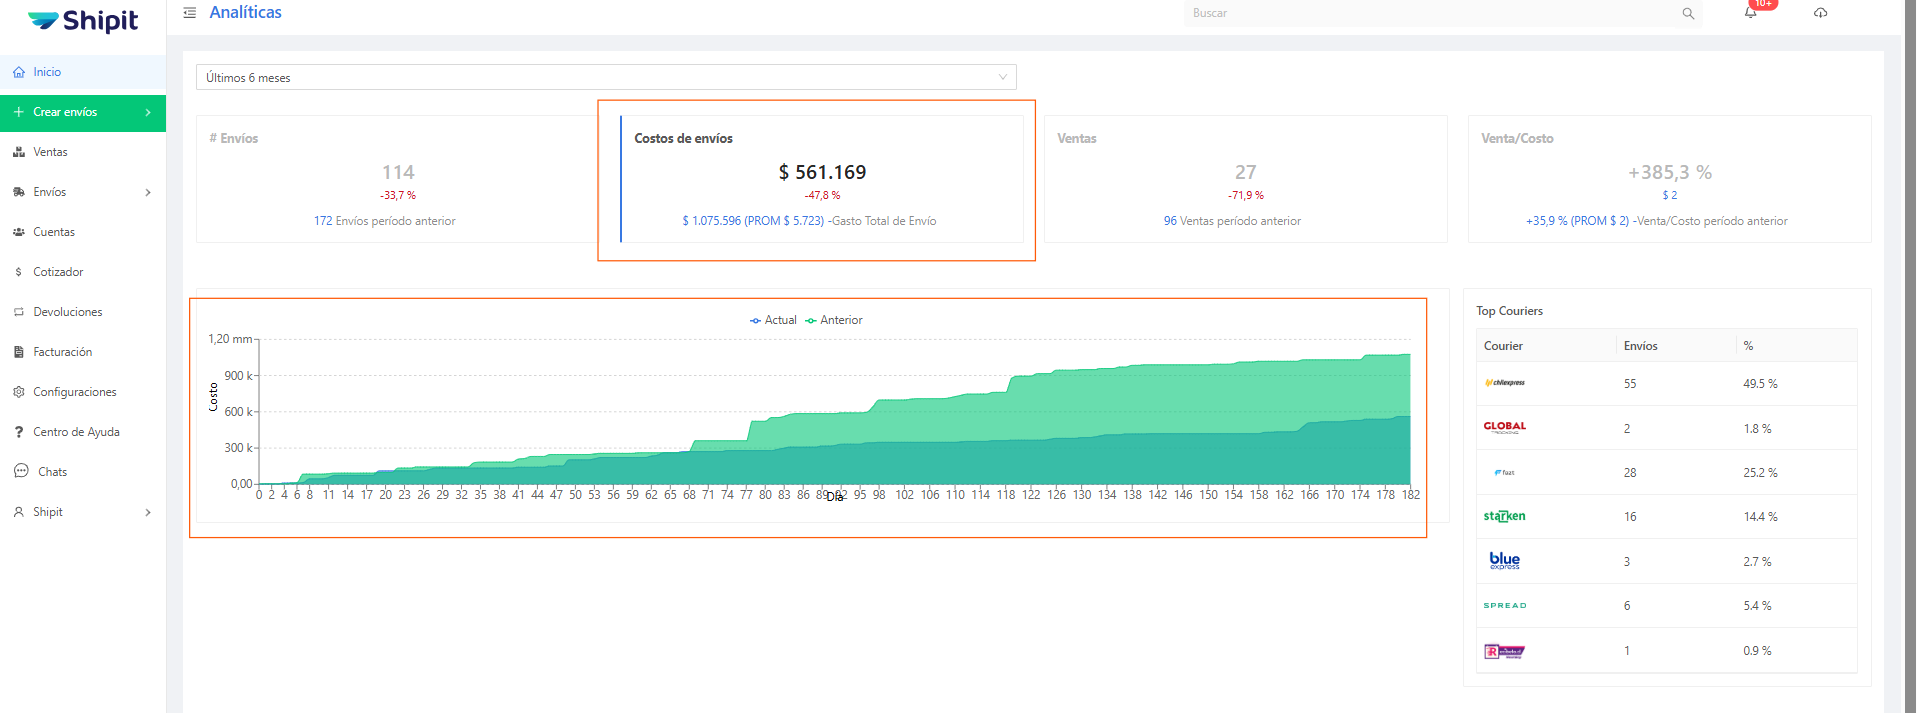The height and width of the screenshot is (713, 1917).
Task: Expand the Envíos submenu chevron
Action: click(x=148, y=192)
